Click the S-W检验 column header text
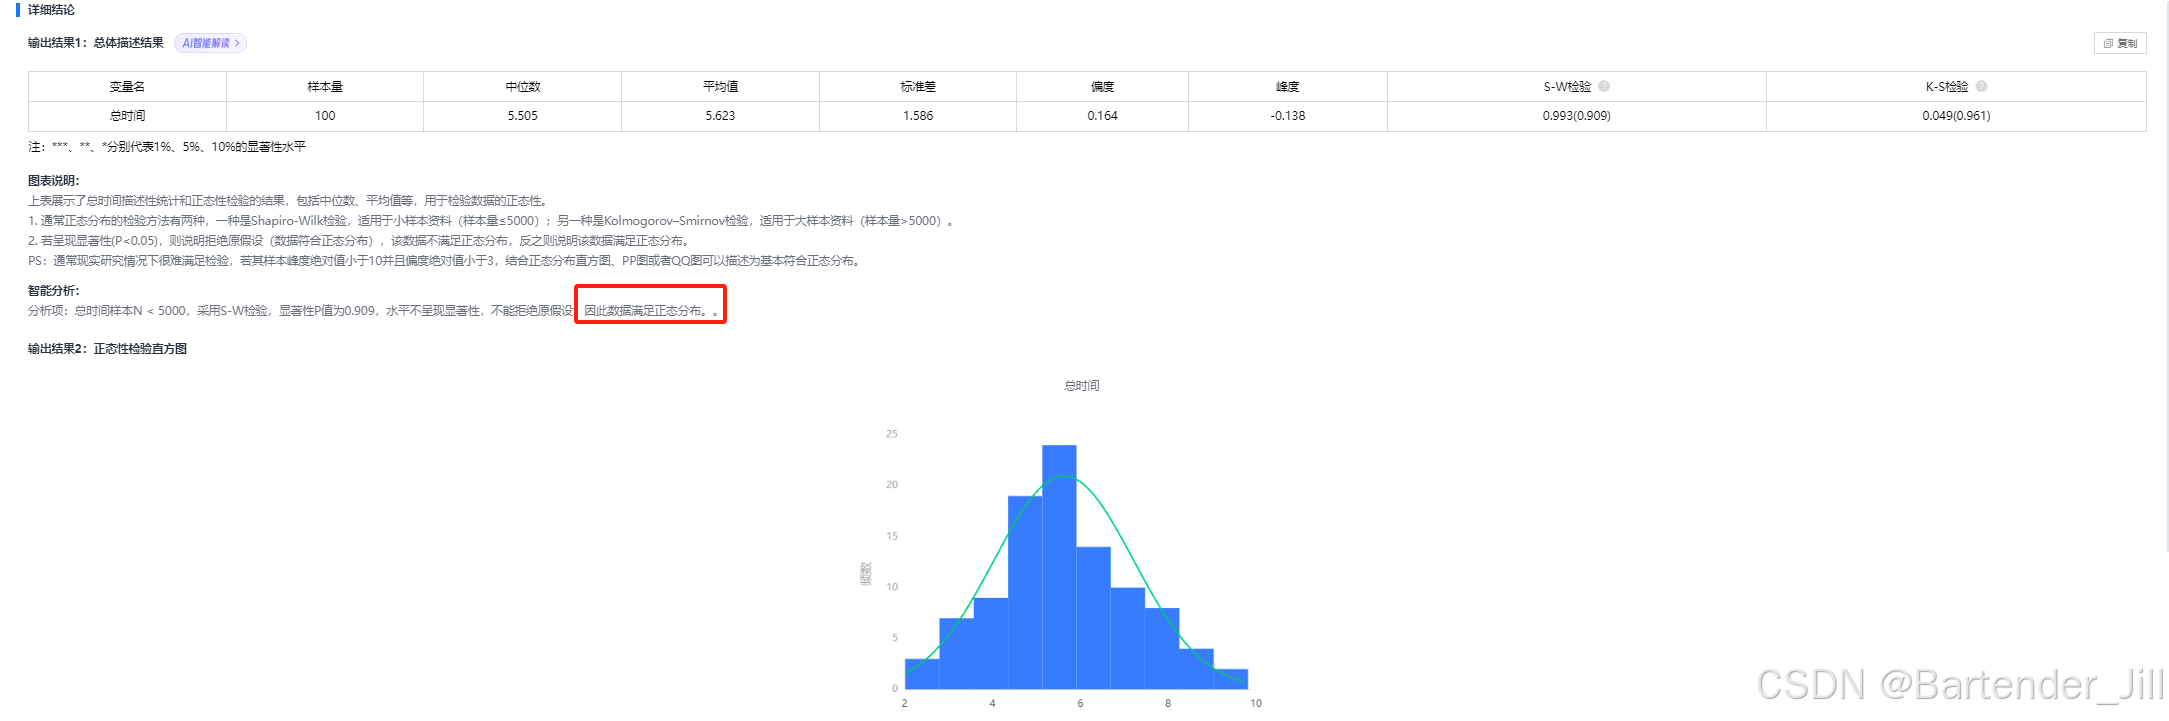Screen dimensions: 2169x721 (x=1567, y=87)
